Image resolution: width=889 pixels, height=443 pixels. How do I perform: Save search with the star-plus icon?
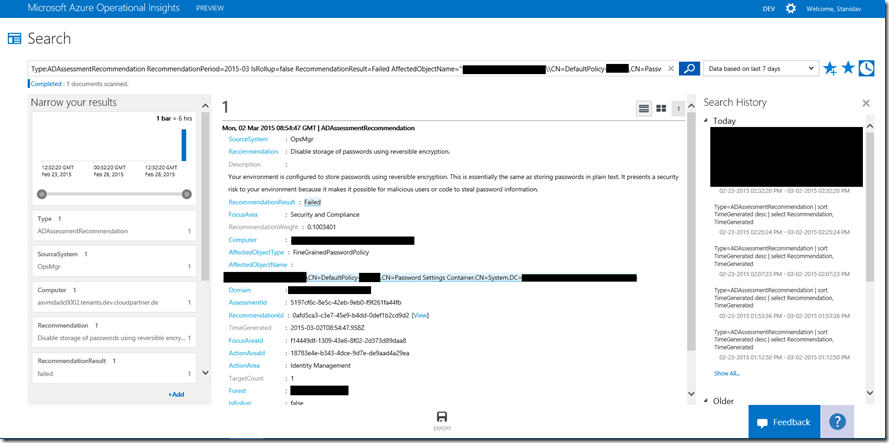[x=829, y=68]
